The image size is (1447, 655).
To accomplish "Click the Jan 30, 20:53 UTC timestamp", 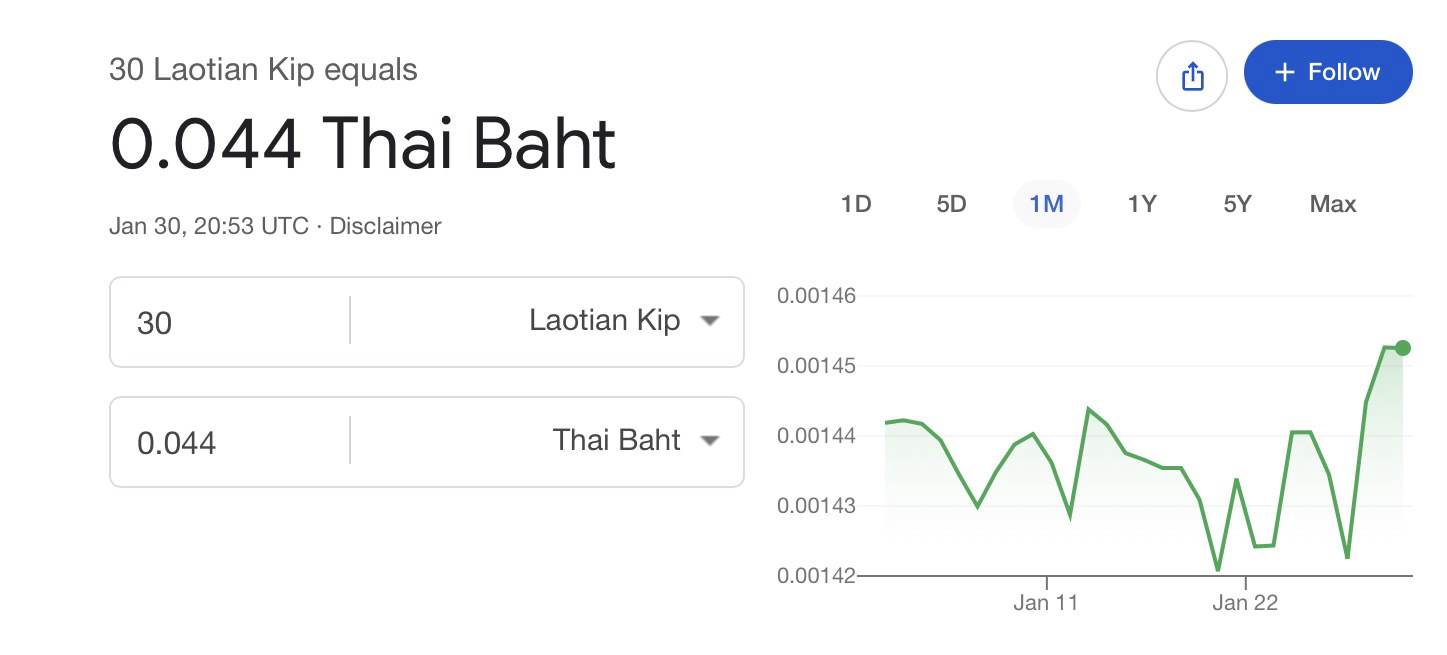I will (208, 226).
